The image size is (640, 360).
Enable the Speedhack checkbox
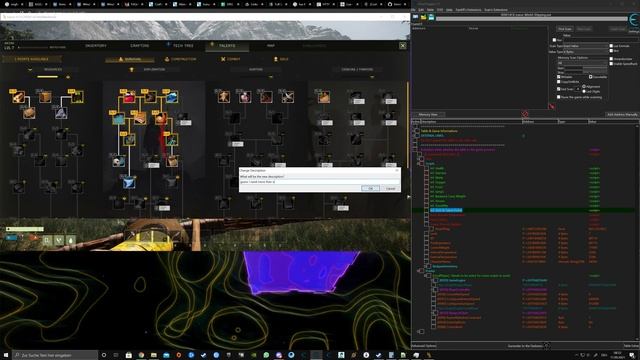[611, 64]
